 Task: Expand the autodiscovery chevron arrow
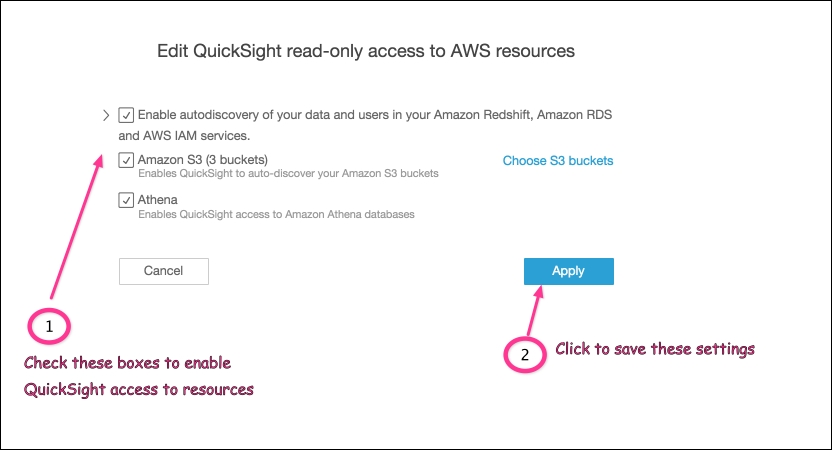tap(106, 115)
